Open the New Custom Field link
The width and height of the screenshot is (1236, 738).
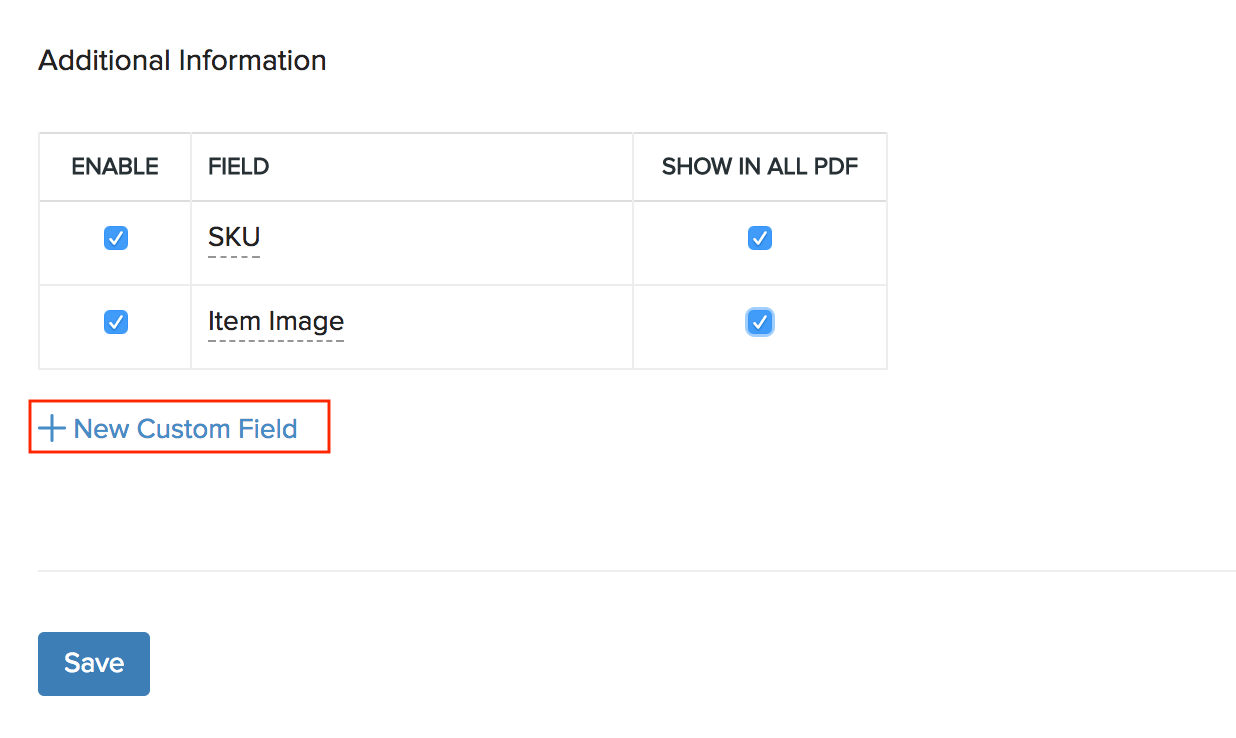[x=185, y=429]
